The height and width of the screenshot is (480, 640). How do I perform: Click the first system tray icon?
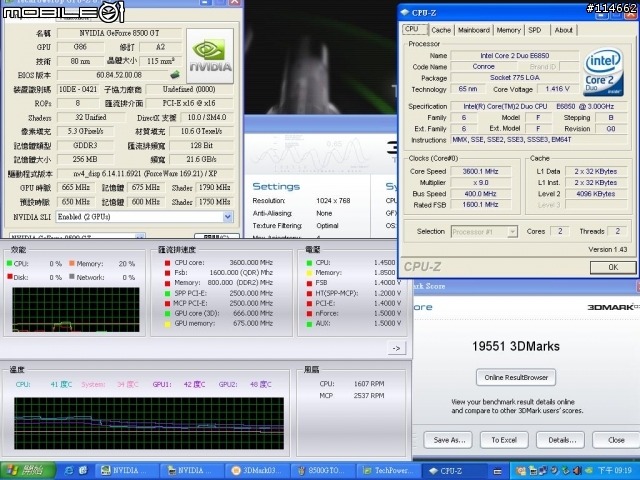(x=521, y=471)
